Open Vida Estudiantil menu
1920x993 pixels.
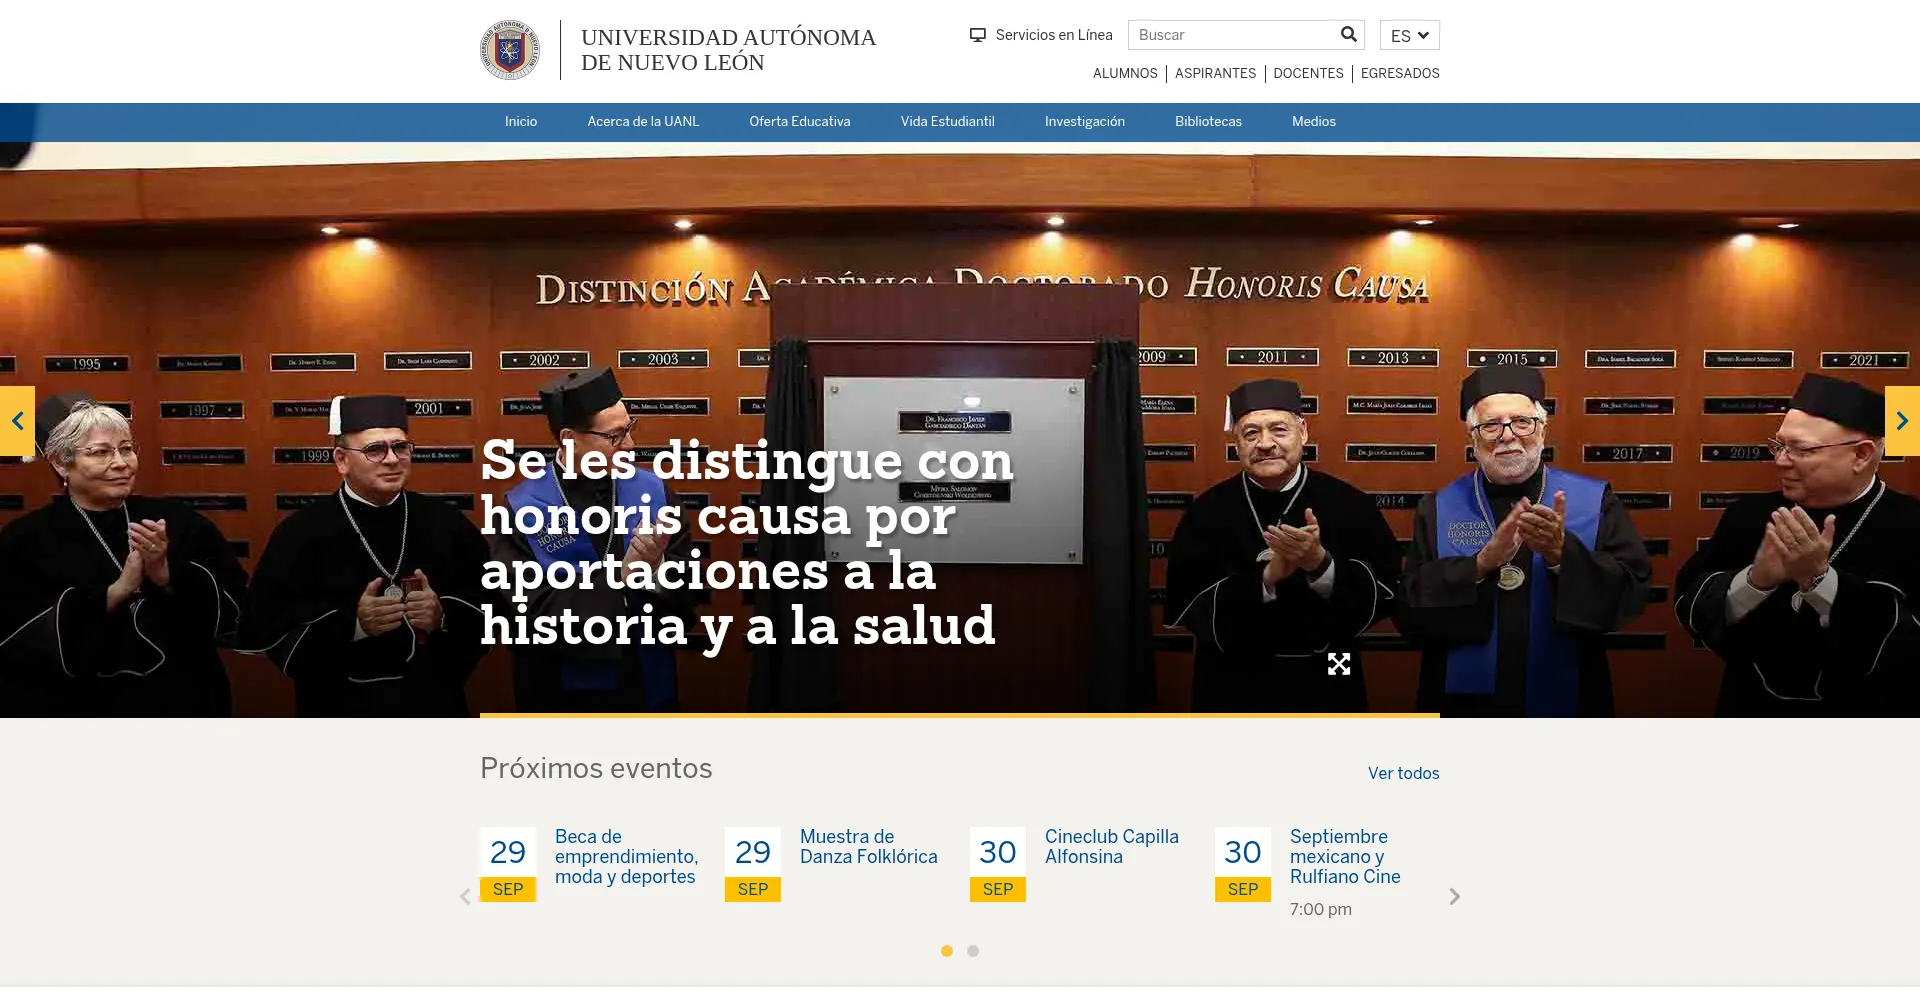click(x=948, y=122)
